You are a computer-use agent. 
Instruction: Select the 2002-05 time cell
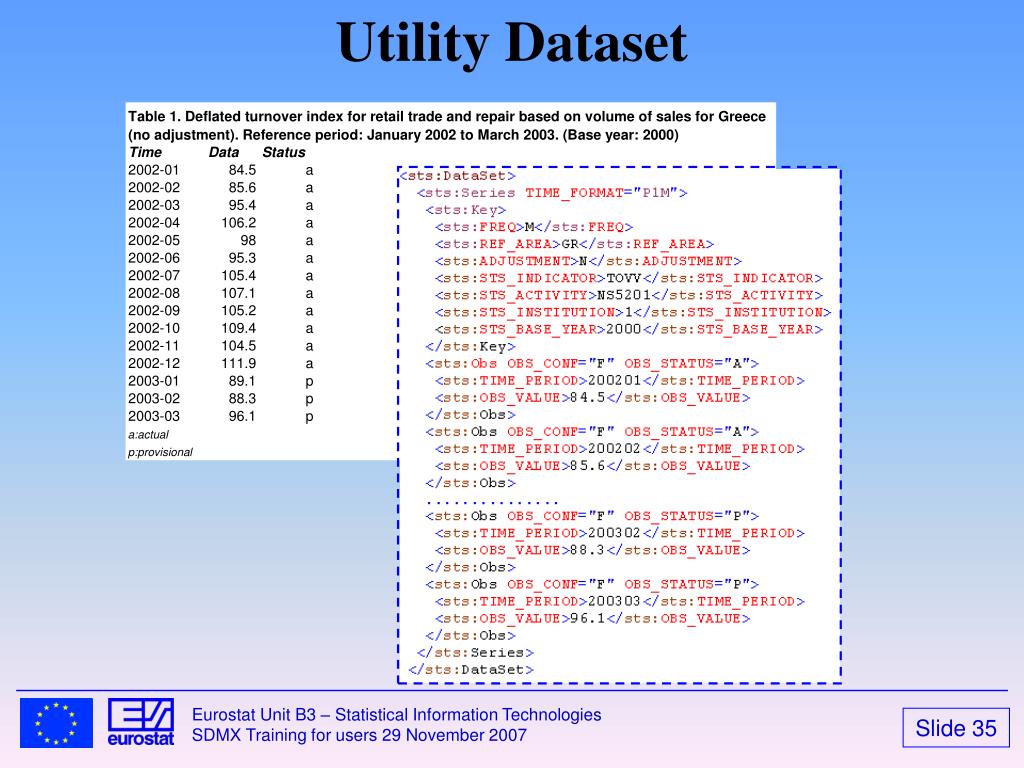153,240
